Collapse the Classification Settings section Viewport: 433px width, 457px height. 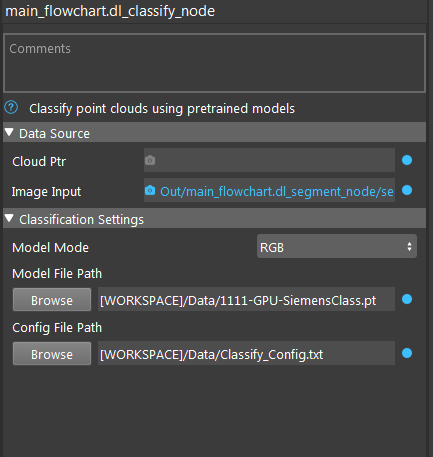click(9, 219)
